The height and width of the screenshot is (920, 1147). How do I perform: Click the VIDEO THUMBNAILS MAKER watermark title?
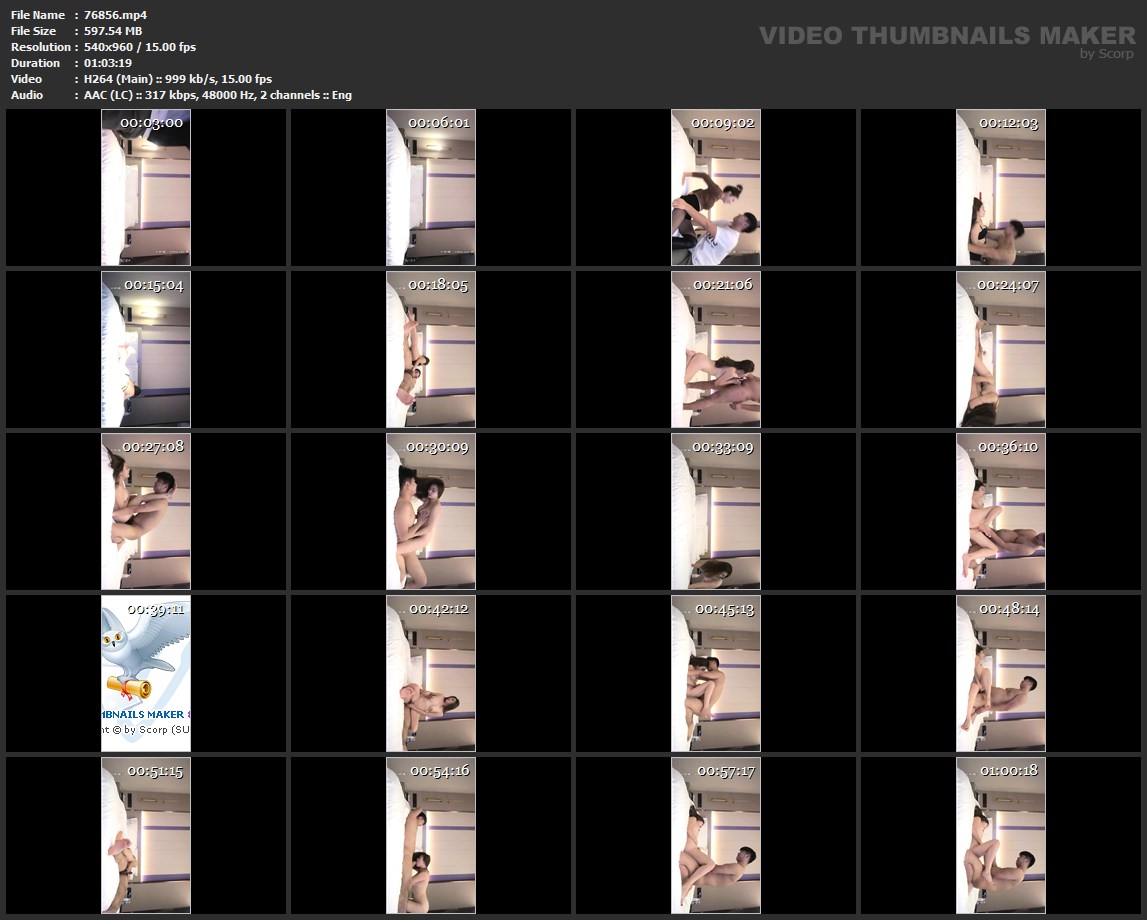(x=946, y=36)
